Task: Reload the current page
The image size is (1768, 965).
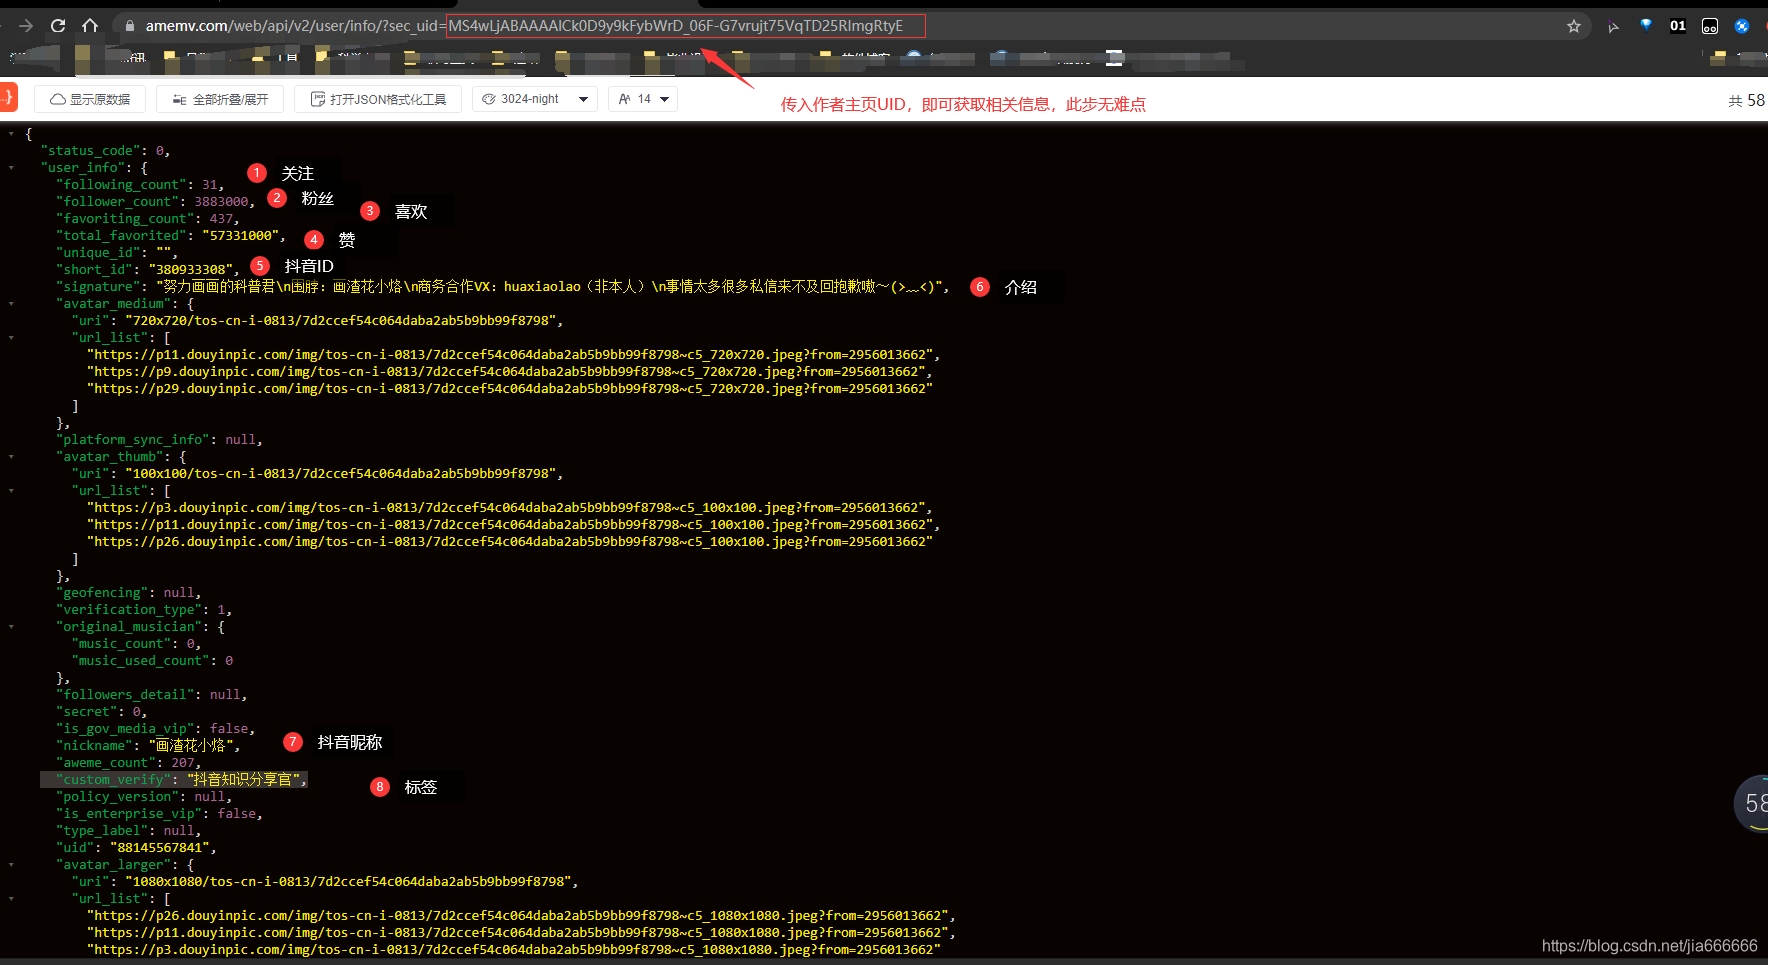Action: (x=58, y=26)
